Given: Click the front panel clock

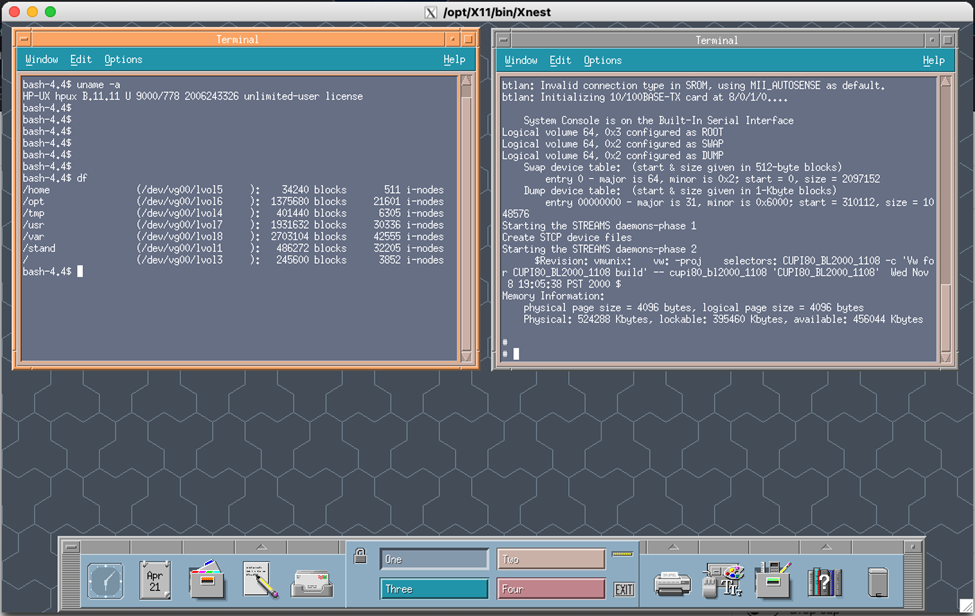Looking at the screenshot, I should pyautogui.click(x=105, y=580).
